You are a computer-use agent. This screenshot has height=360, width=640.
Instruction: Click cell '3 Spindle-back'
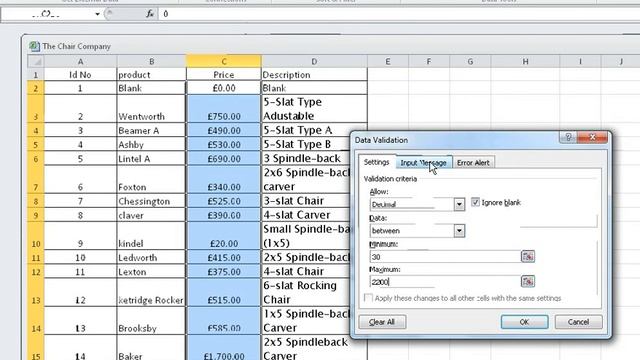coord(306,158)
